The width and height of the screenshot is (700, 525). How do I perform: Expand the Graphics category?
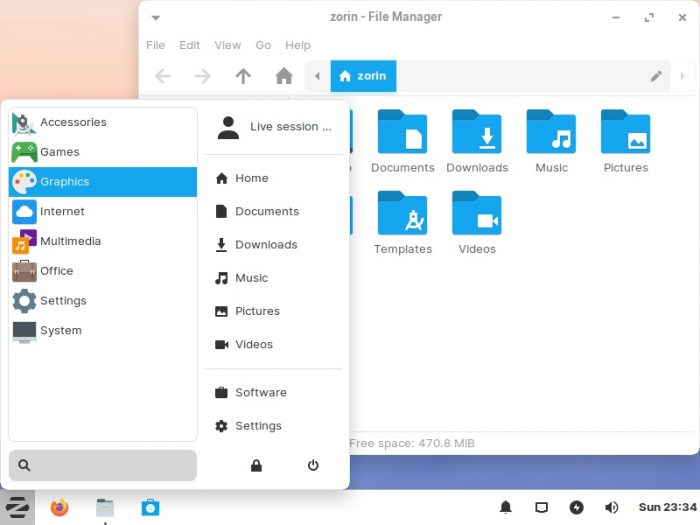103,182
